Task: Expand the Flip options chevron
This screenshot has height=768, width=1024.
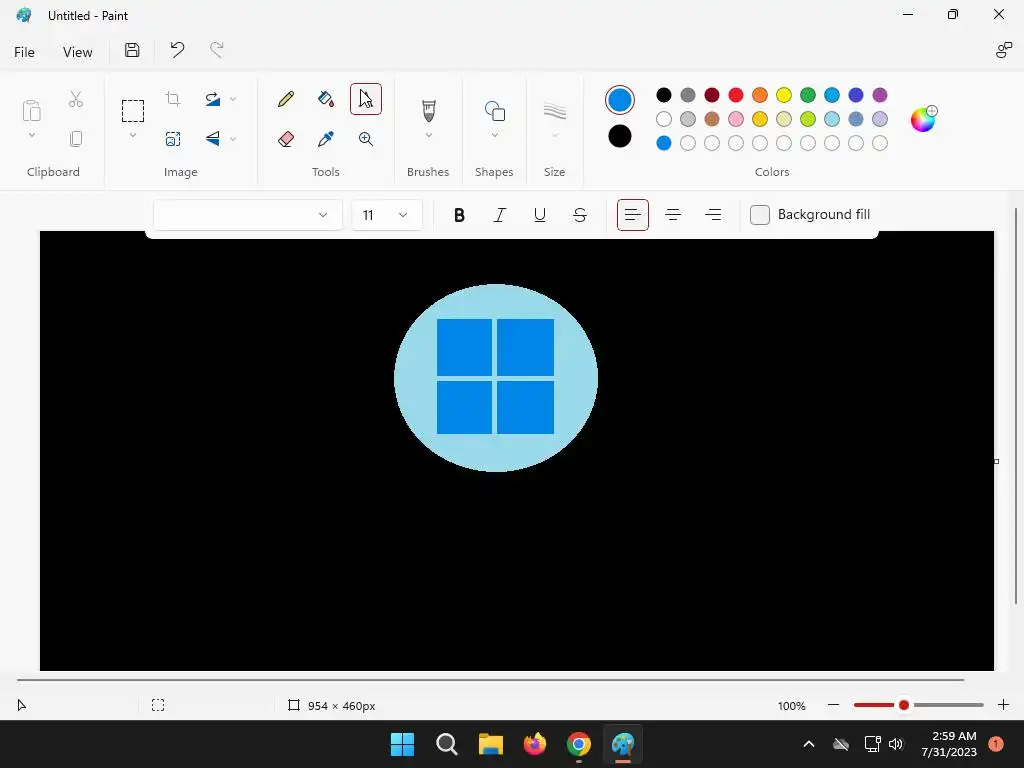Action: coord(233,139)
